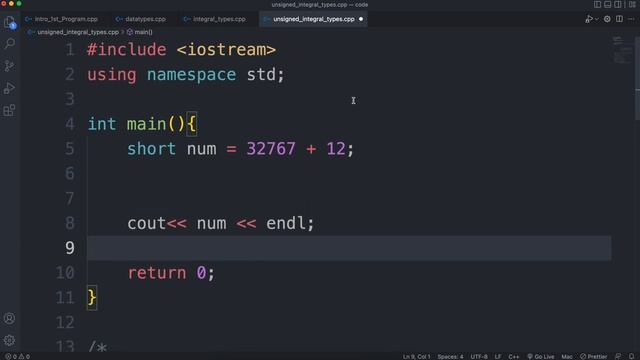Toggle the primary side bar layout icon

(x=597, y=4)
